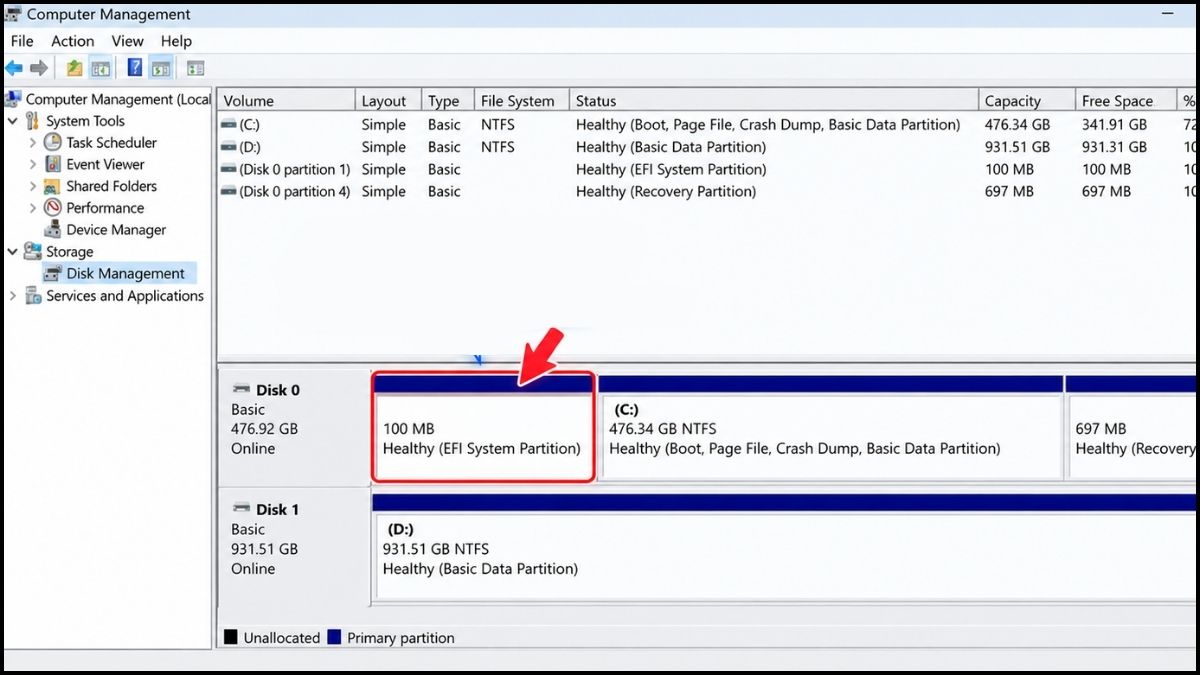Click the drive icon for Disk 0 partition 1
This screenshot has height=675, width=1200.
[x=228, y=169]
